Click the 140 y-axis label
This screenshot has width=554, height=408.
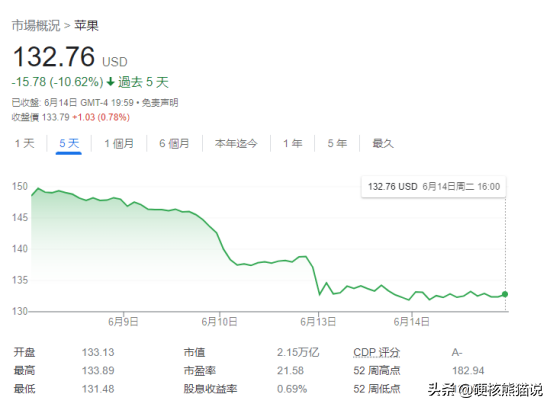click(20, 249)
